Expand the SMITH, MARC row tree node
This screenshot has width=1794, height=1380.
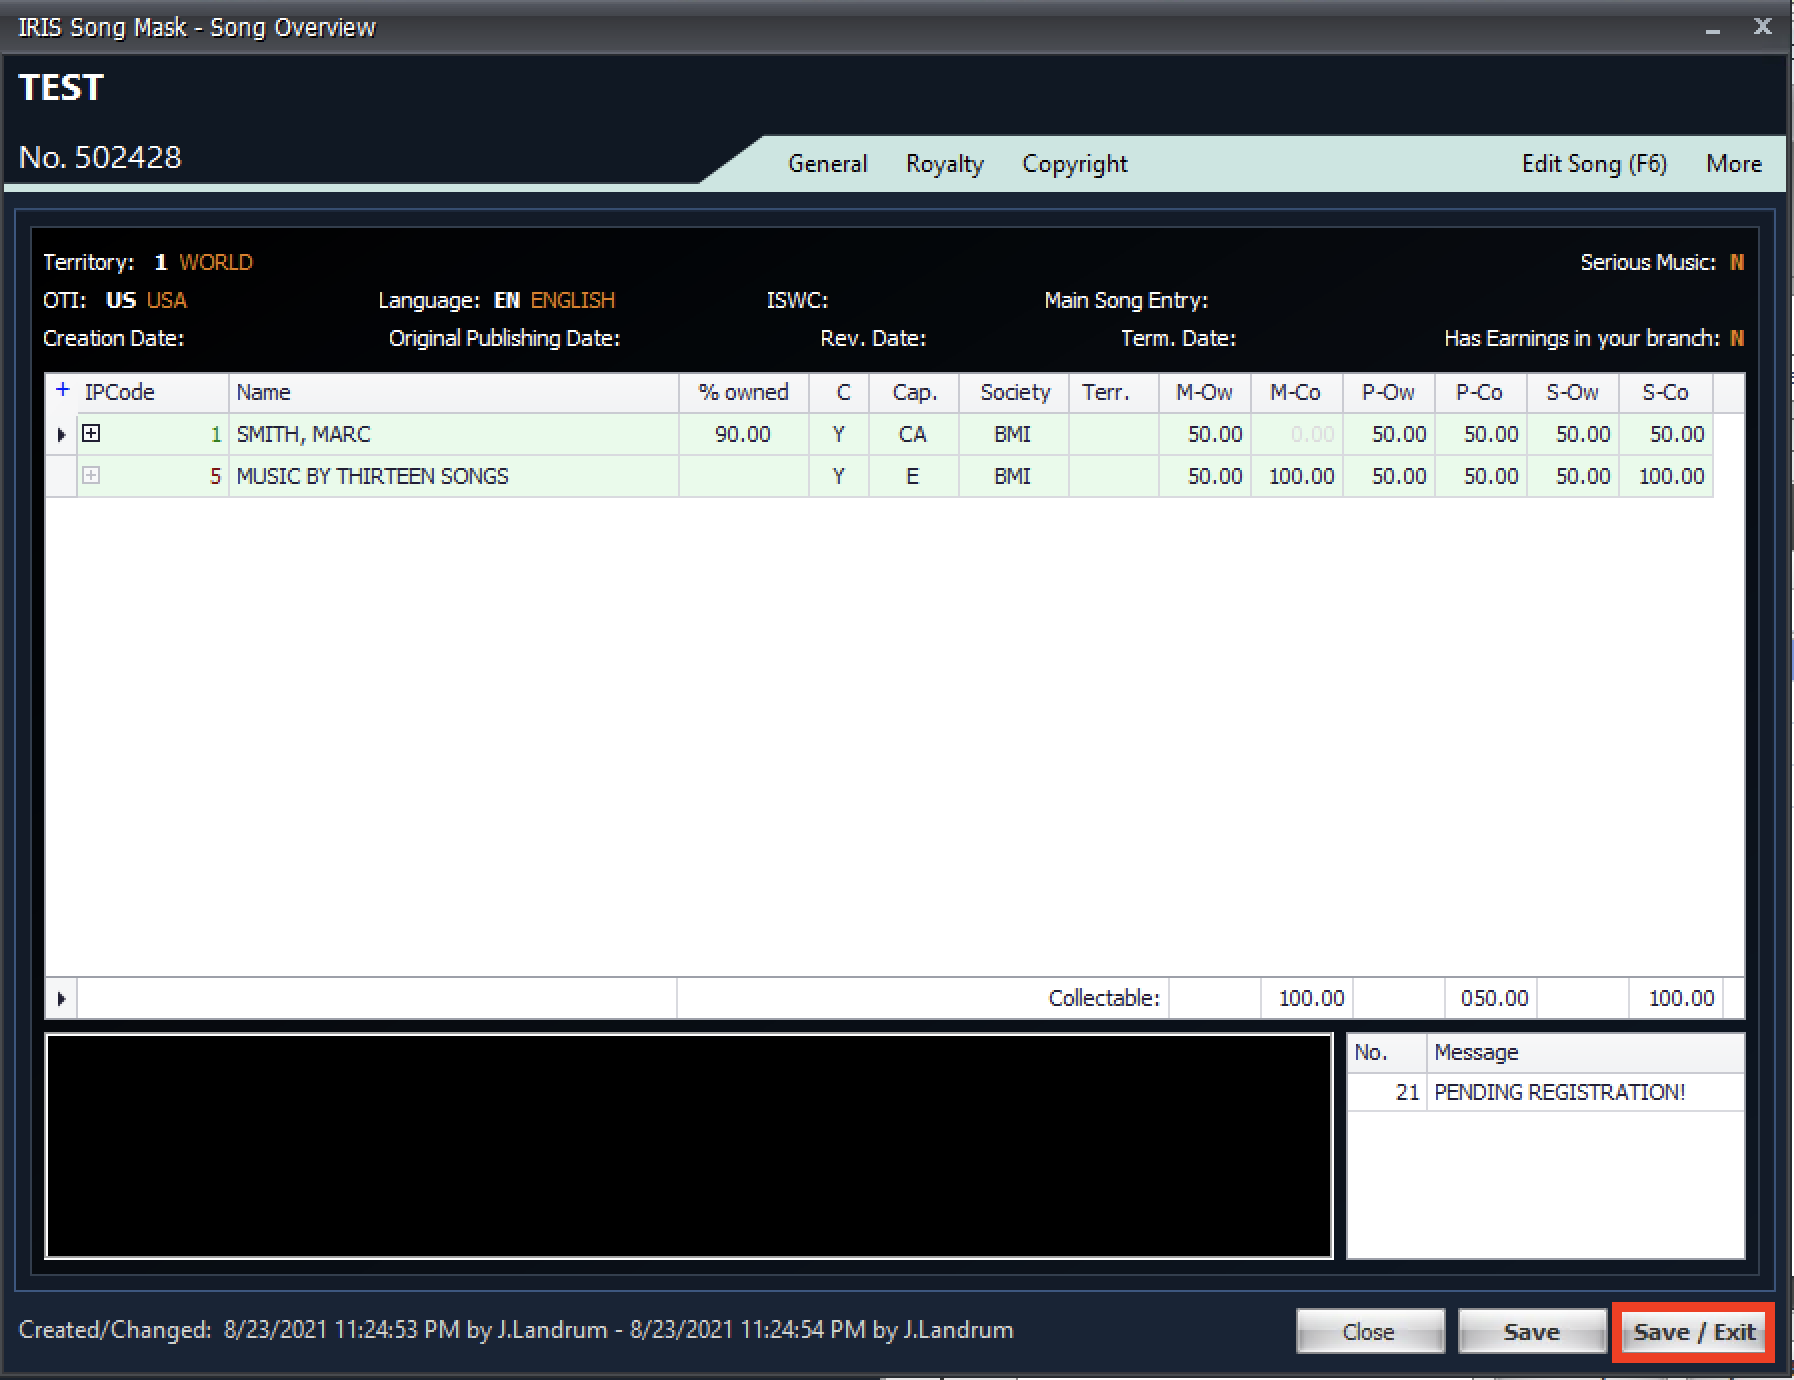(91, 434)
